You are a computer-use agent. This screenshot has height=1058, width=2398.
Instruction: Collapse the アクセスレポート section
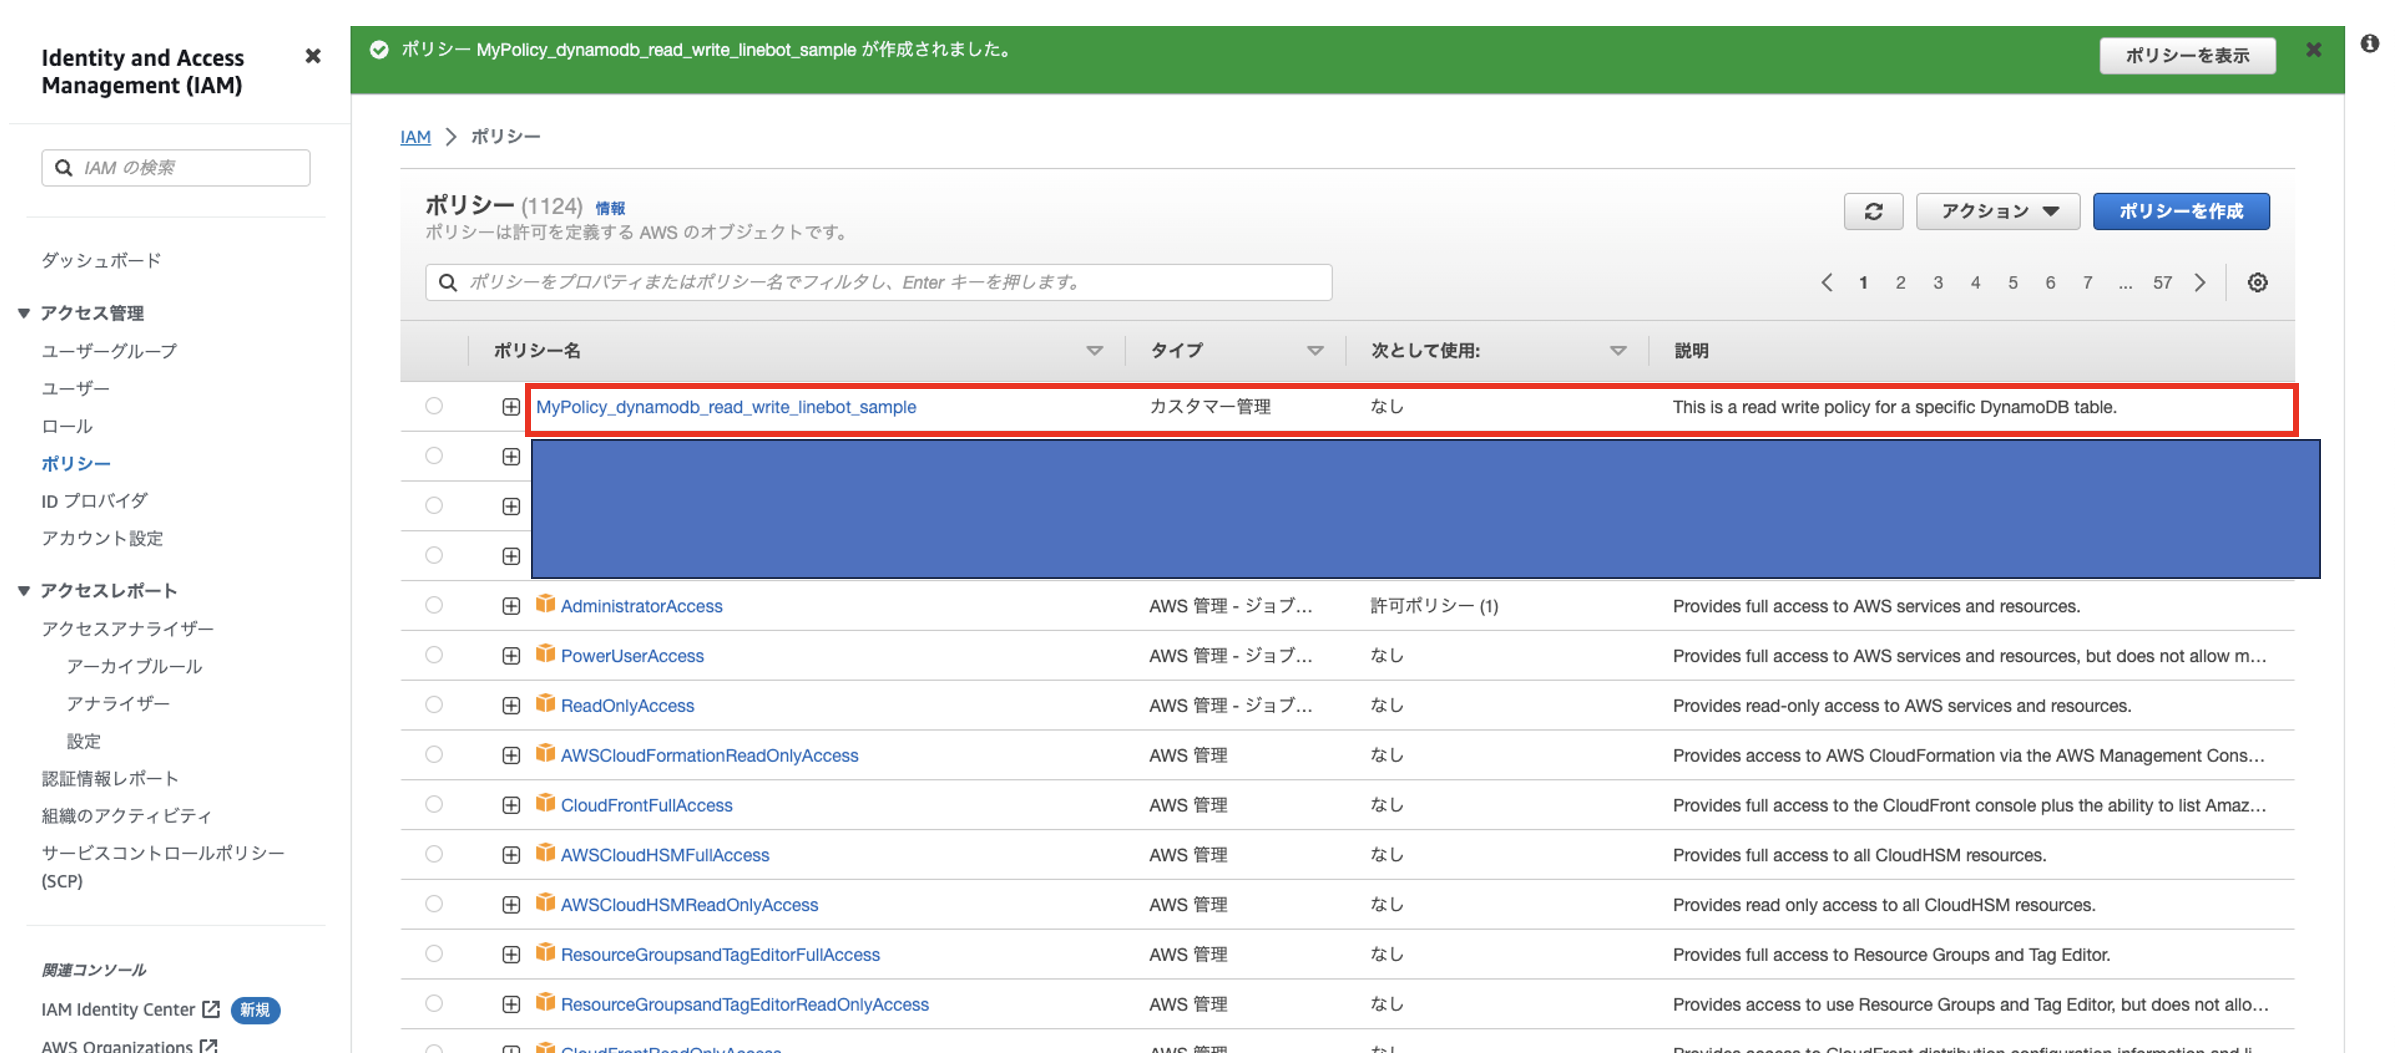[24, 591]
